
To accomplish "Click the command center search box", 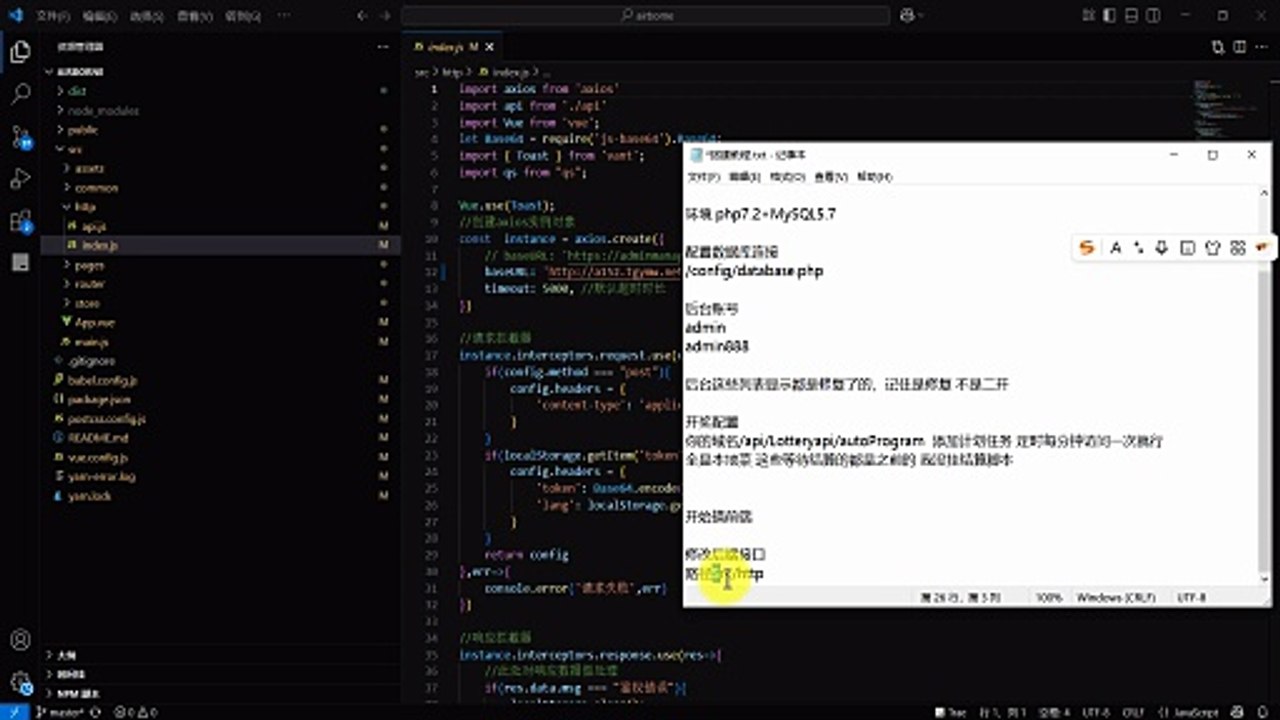I will pyautogui.click(x=646, y=15).
